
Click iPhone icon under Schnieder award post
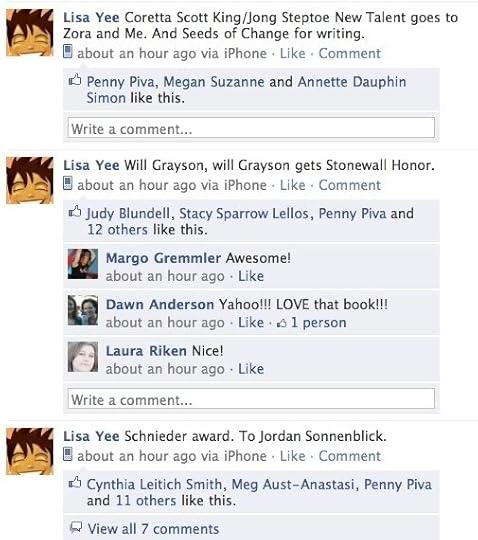[x=68, y=455]
